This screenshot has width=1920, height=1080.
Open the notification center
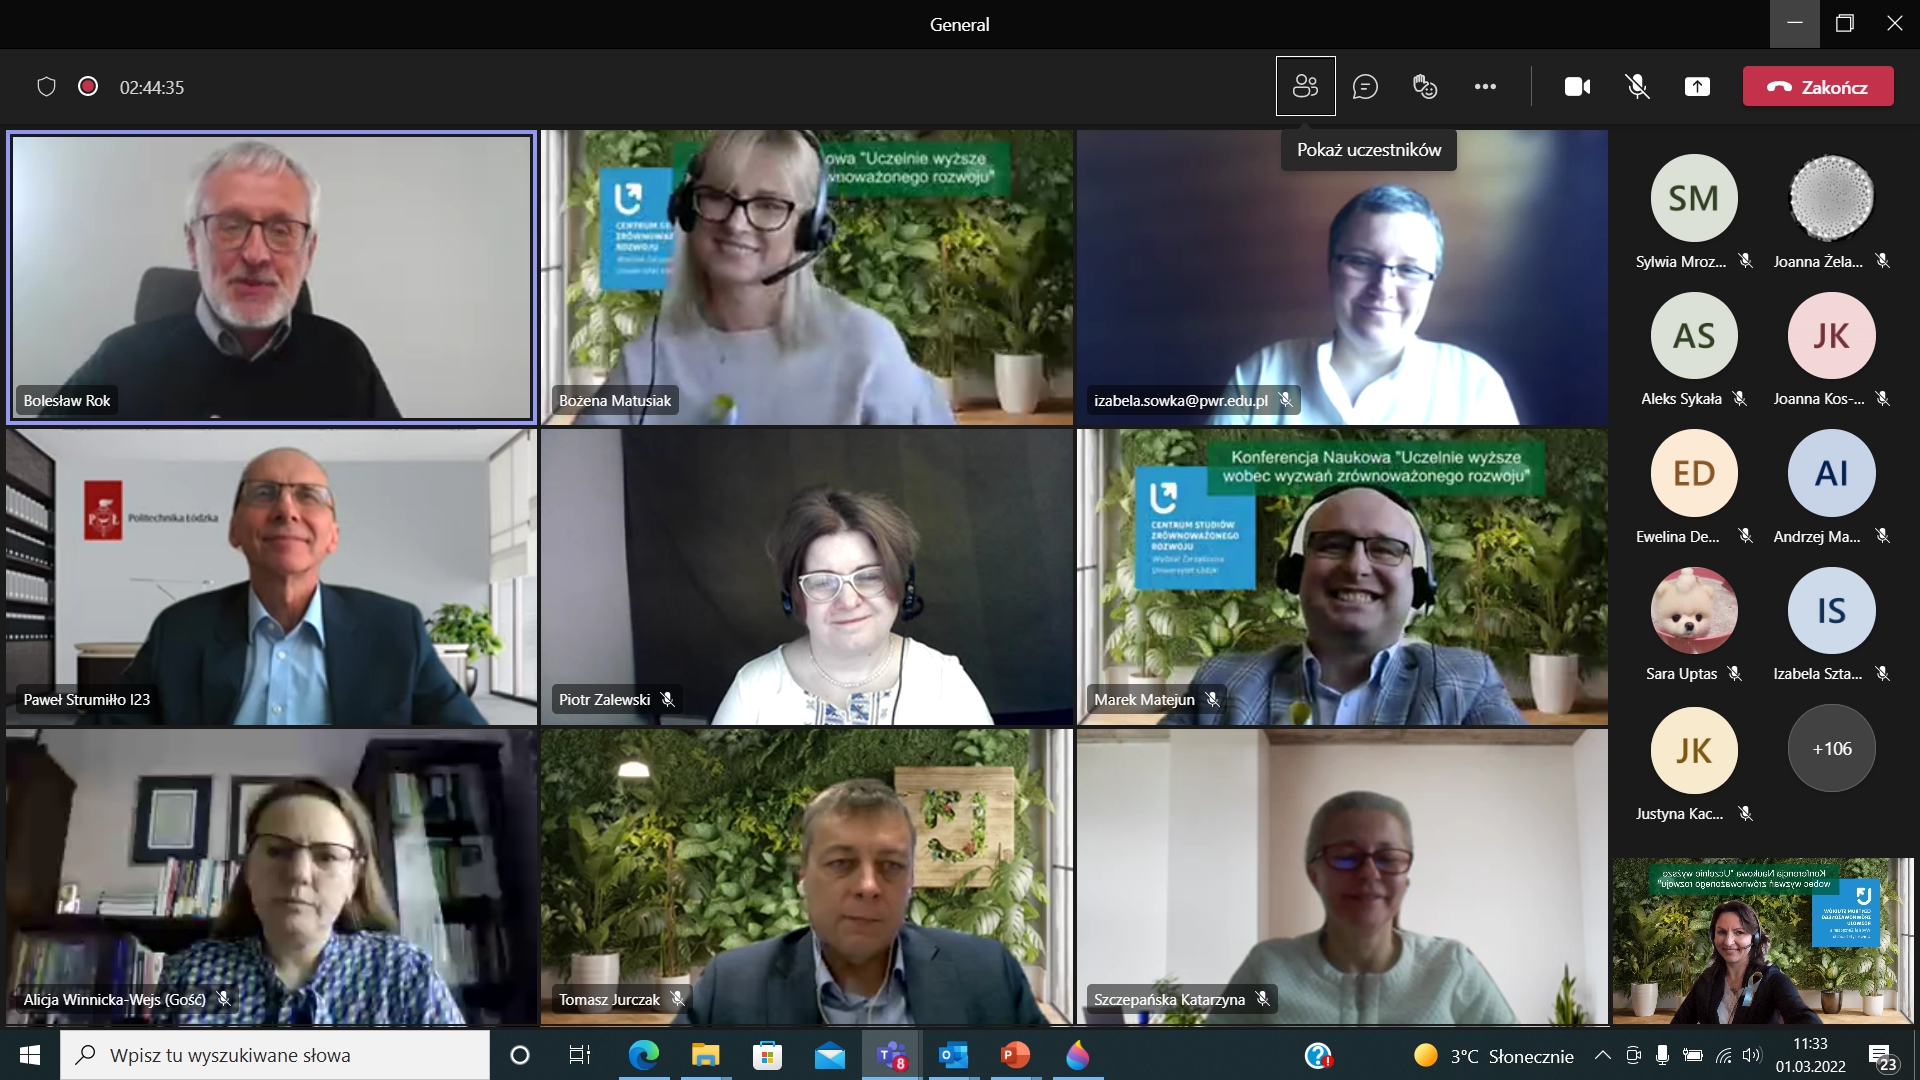(x=1884, y=1055)
